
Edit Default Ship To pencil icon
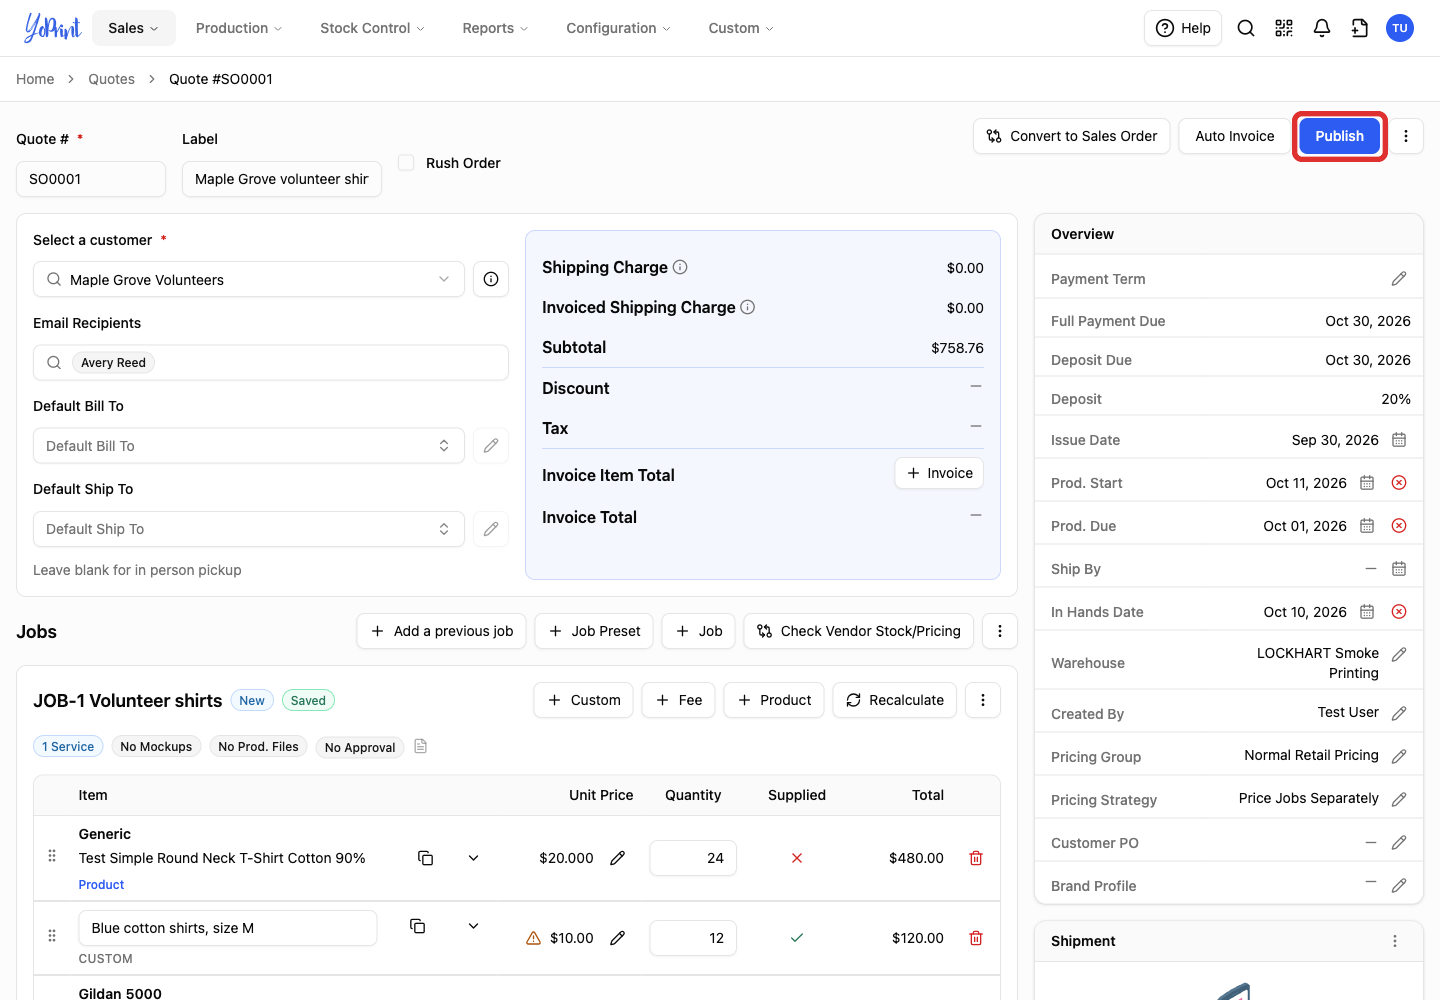pyautogui.click(x=491, y=529)
